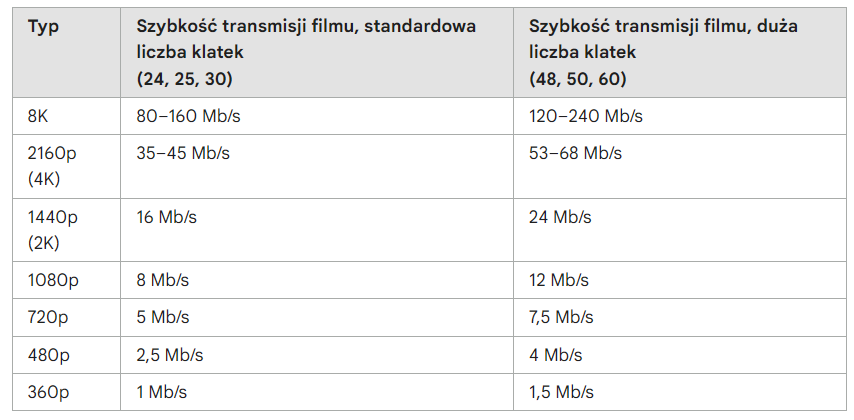Image resolution: width=854 pixels, height=420 pixels.
Task: Click the 120–240 Mb/s cell
Action: pos(586,116)
